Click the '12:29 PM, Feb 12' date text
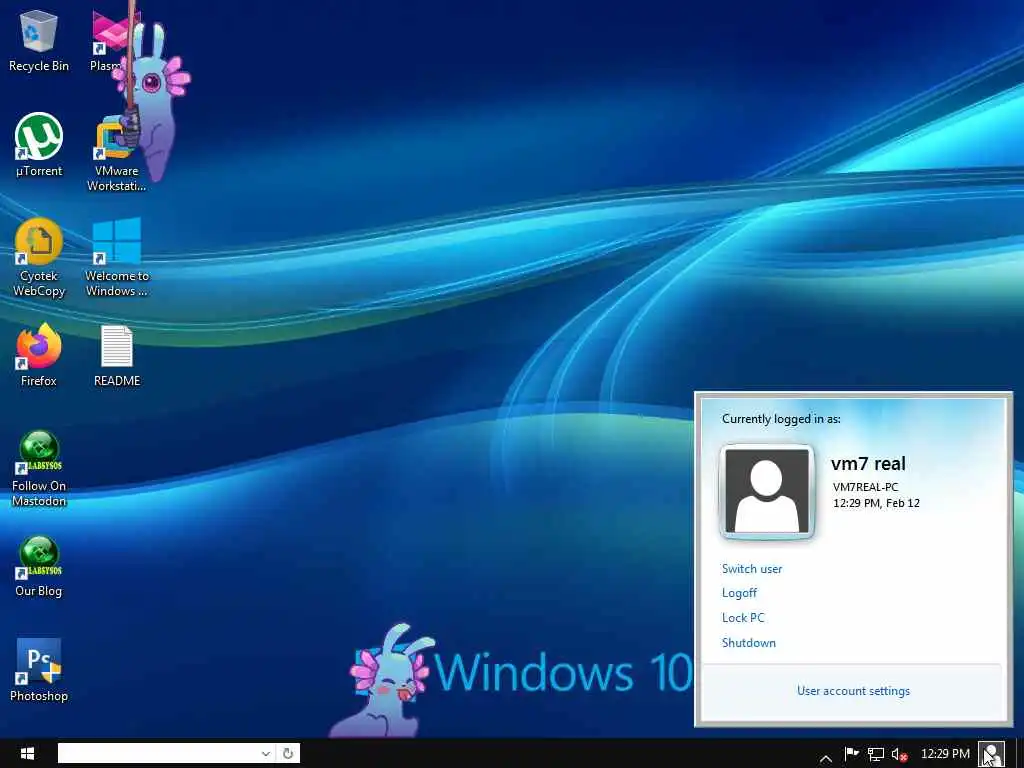The width and height of the screenshot is (1024, 768). tap(876, 504)
